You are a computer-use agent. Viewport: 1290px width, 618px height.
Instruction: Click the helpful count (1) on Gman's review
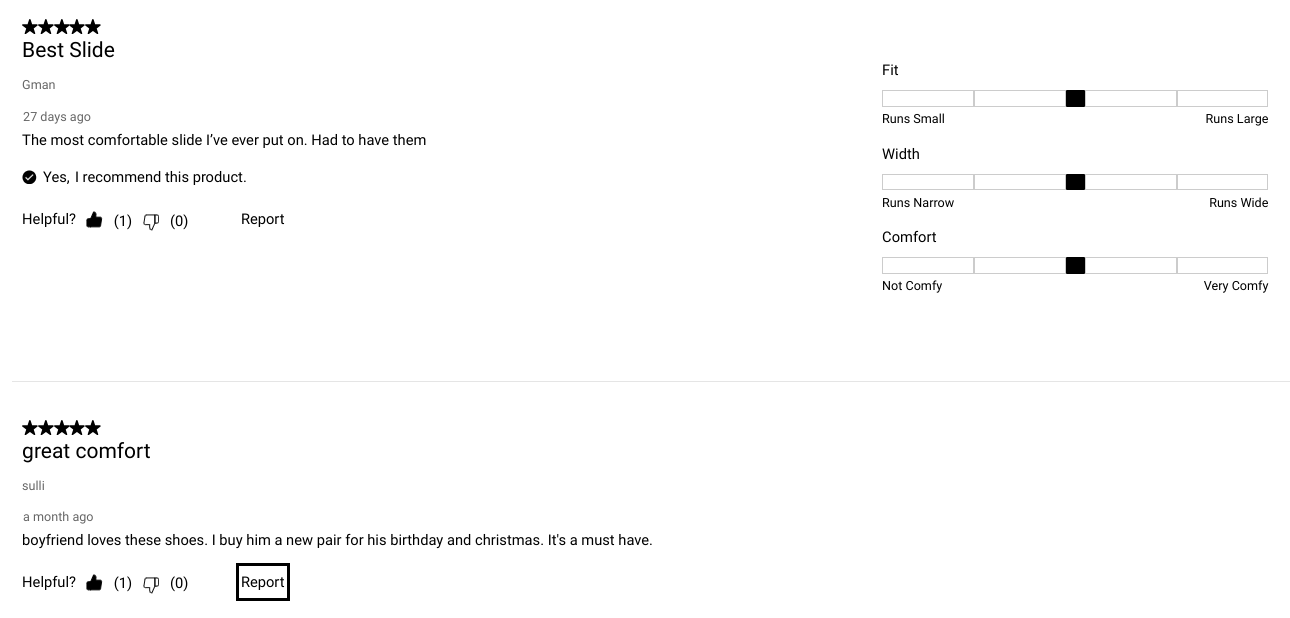tap(123, 221)
